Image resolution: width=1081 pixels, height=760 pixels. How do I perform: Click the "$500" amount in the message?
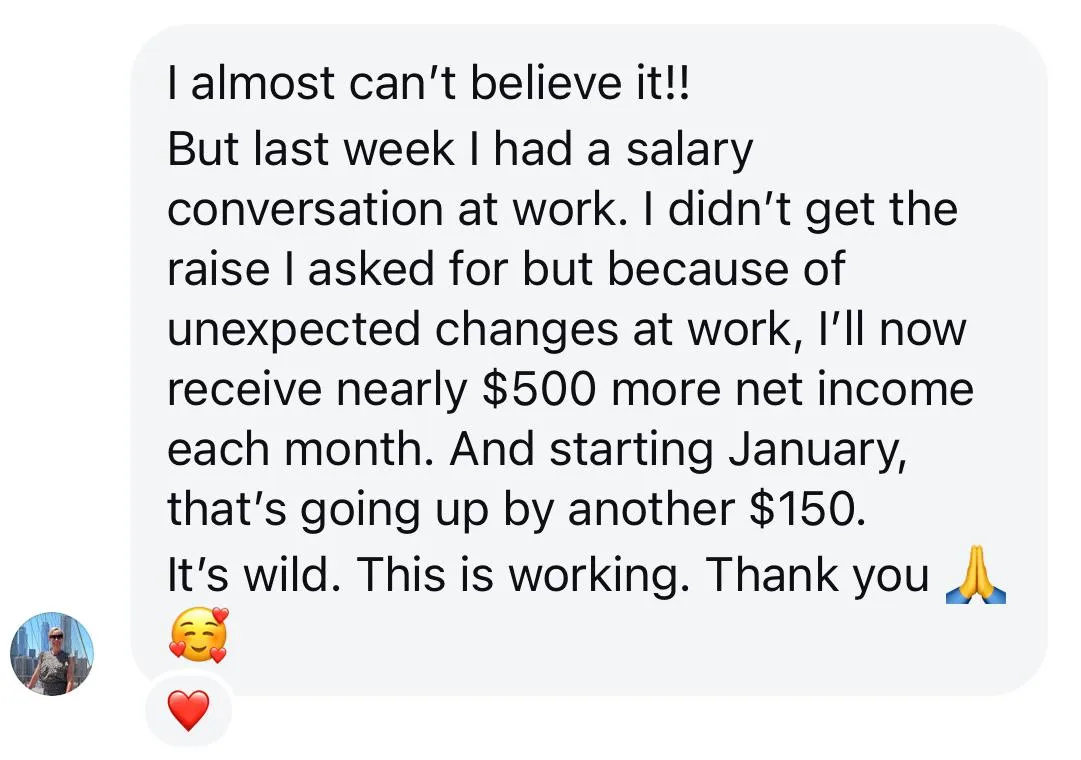click(x=538, y=390)
